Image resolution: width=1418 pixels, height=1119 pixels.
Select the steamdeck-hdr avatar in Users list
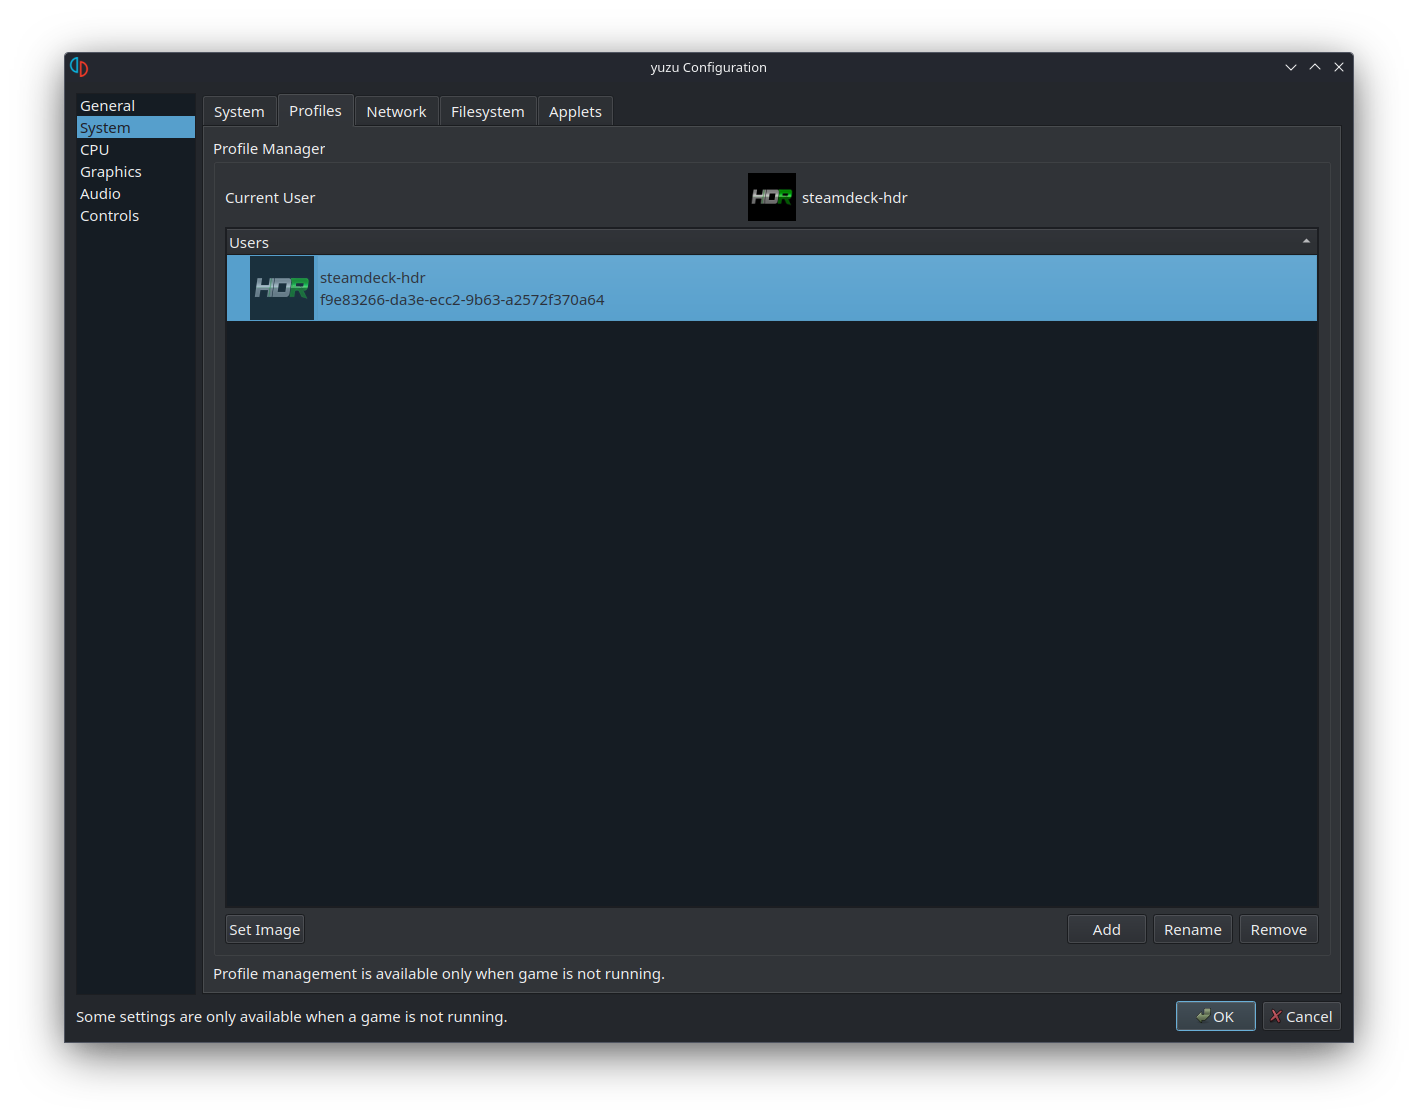(282, 288)
